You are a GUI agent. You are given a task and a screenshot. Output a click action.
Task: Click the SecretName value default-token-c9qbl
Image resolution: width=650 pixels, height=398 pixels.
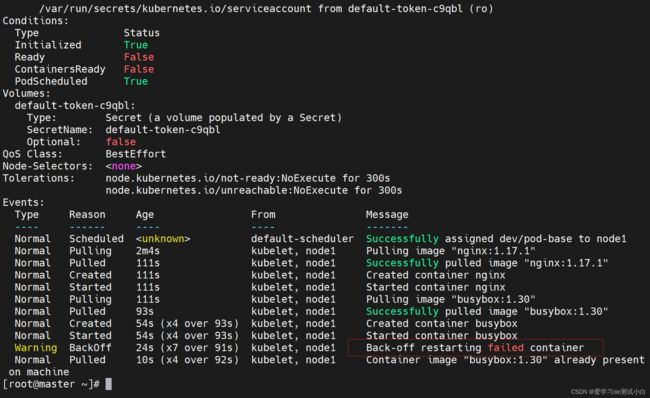pos(163,129)
